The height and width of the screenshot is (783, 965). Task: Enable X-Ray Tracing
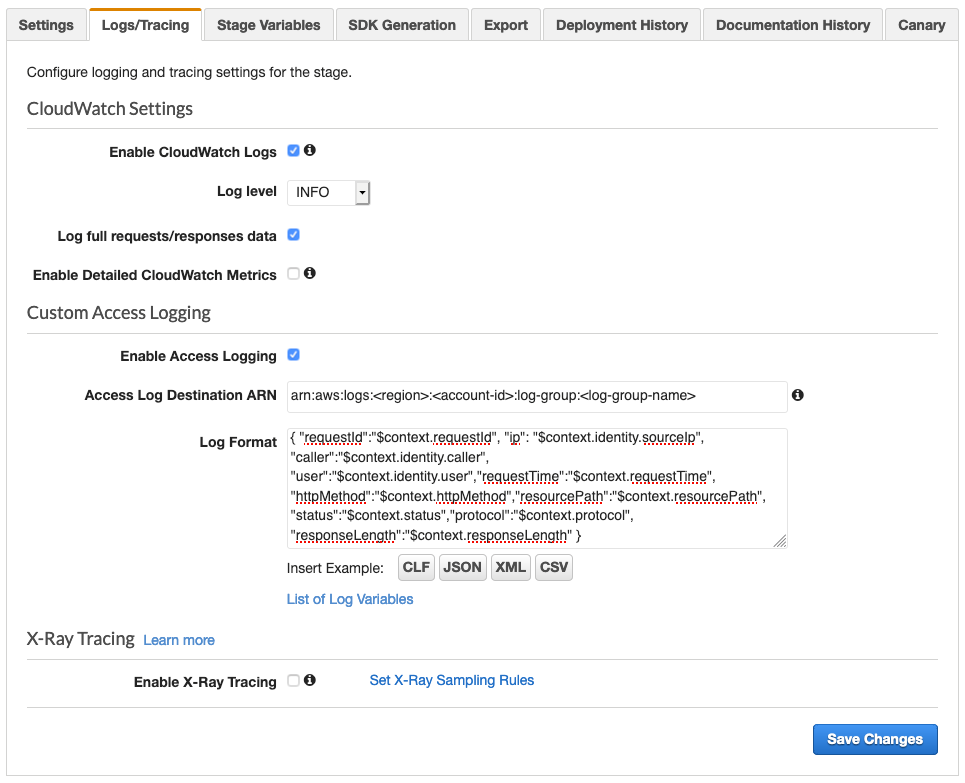tap(293, 680)
